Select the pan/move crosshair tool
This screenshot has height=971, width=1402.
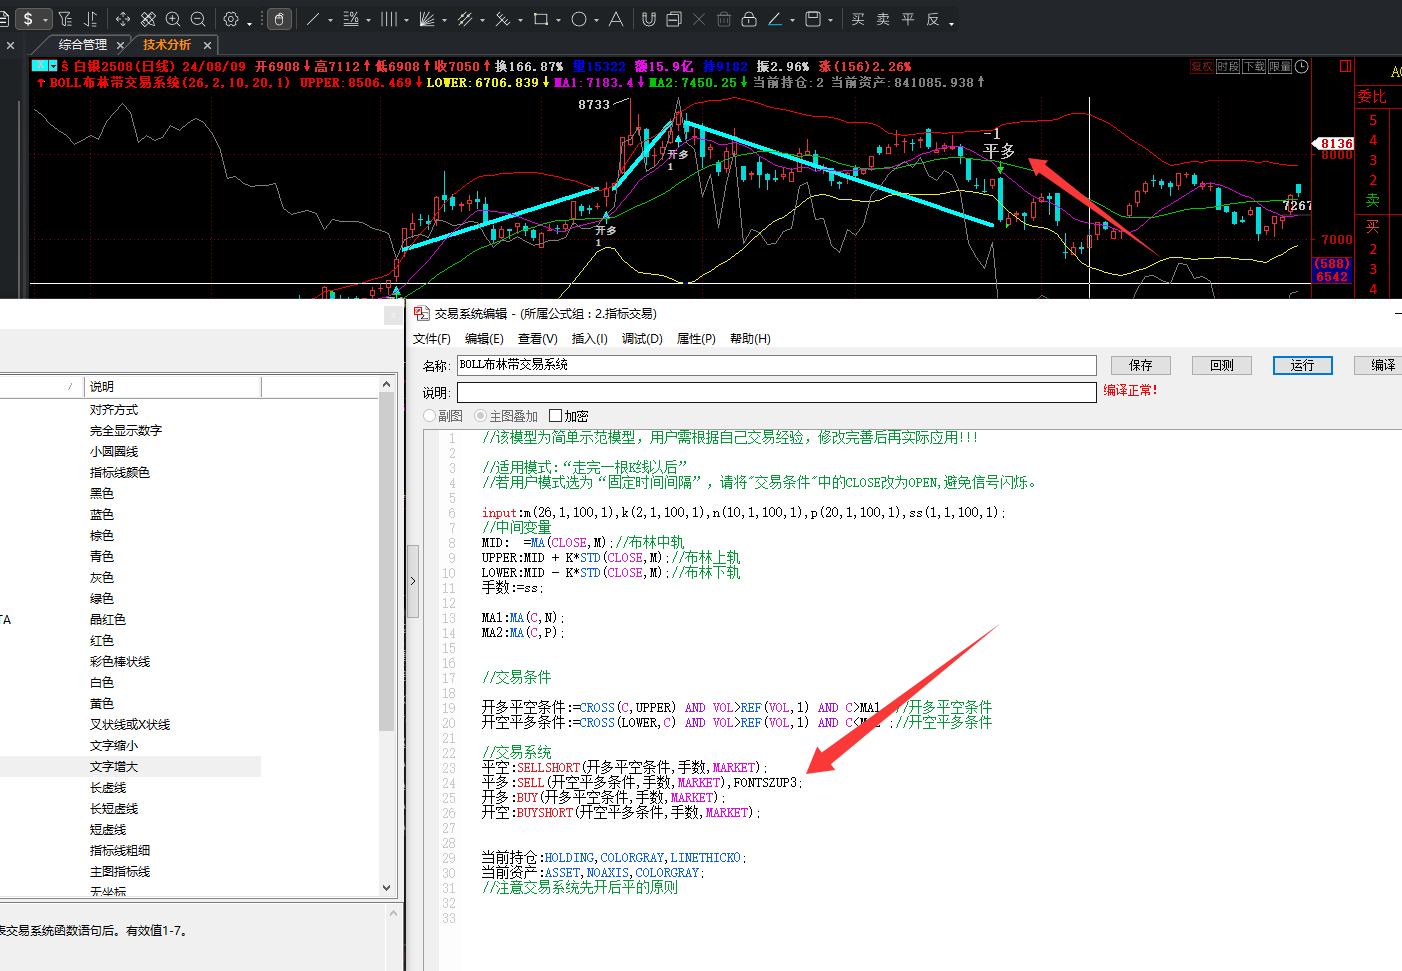(122, 19)
